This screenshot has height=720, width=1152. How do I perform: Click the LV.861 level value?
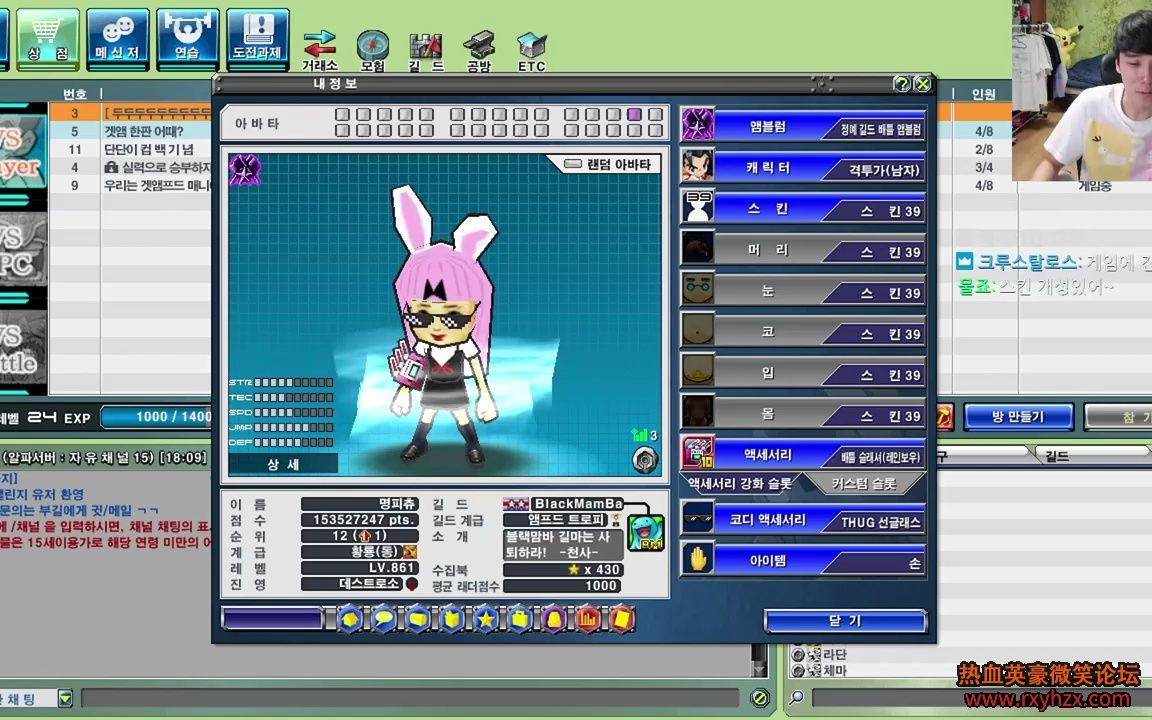point(359,568)
